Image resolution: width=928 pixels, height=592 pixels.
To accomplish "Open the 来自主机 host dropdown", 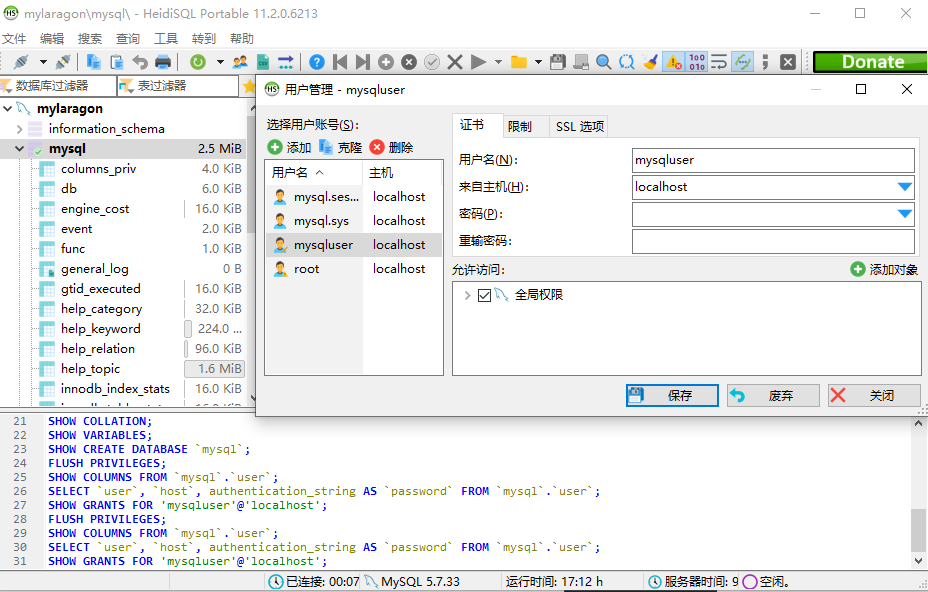I will pyautogui.click(x=904, y=187).
